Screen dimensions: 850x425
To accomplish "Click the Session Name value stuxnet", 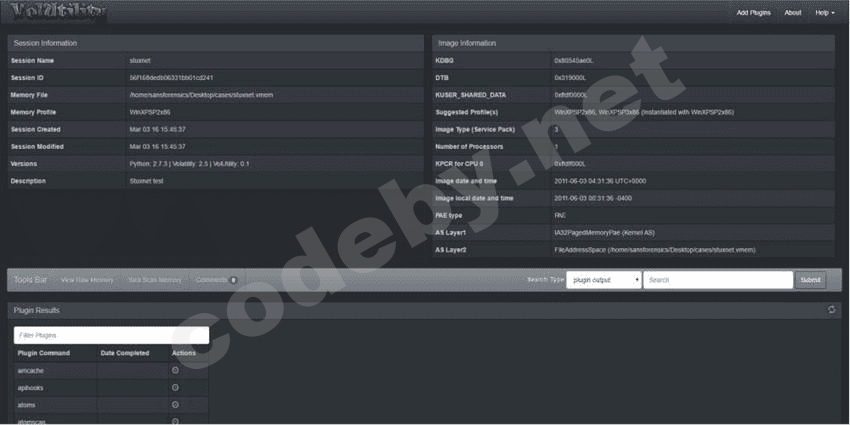I will [x=140, y=61].
